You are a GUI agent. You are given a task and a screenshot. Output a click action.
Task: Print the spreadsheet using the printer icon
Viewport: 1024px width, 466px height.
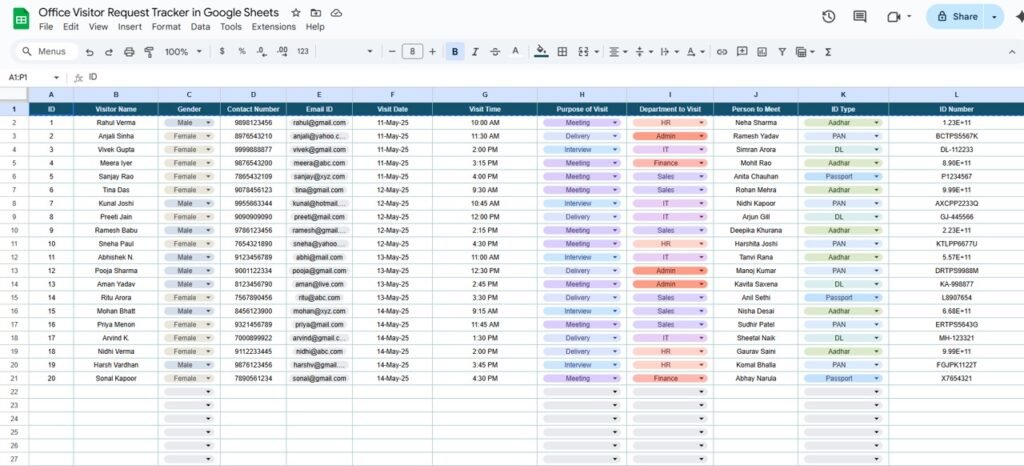pyautogui.click(x=129, y=52)
